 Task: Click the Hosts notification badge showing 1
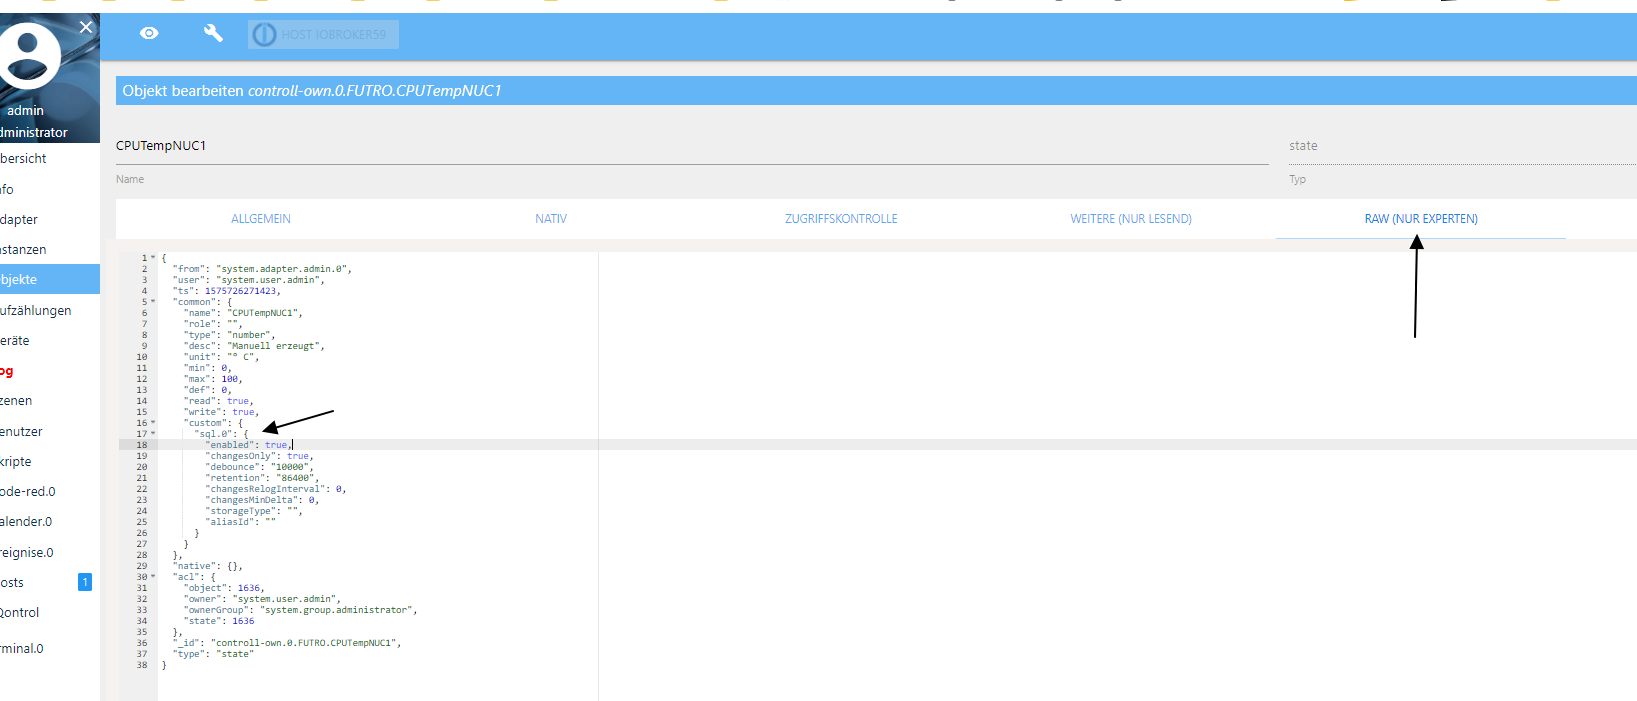coord(85,582)
